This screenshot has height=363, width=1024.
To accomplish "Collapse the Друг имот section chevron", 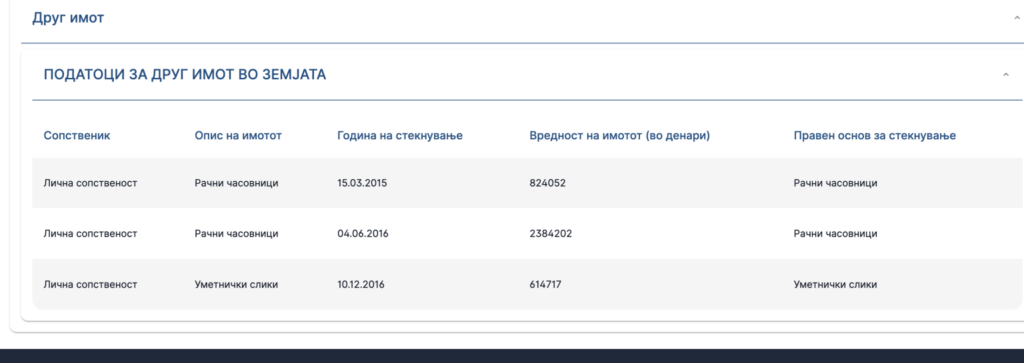I will [x=1017, y=18].
